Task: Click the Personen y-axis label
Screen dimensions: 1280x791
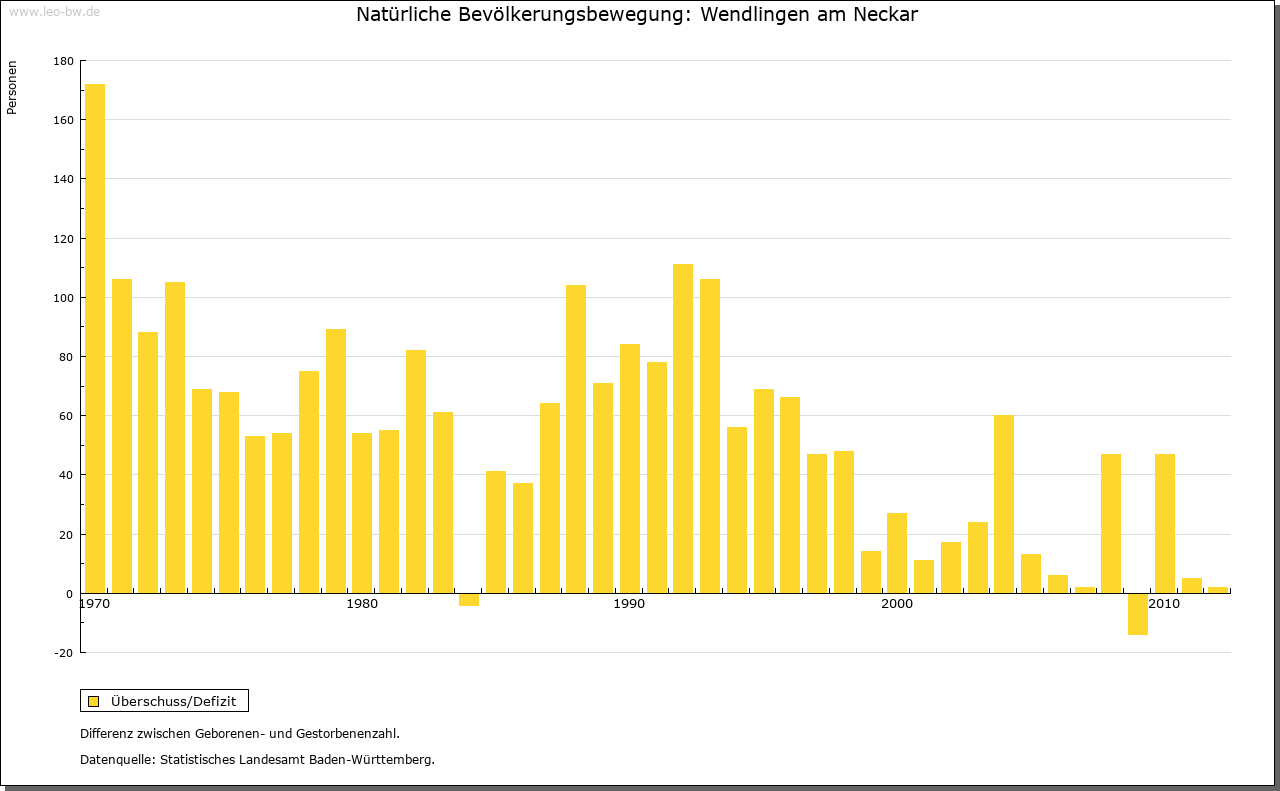Action: 12,88
